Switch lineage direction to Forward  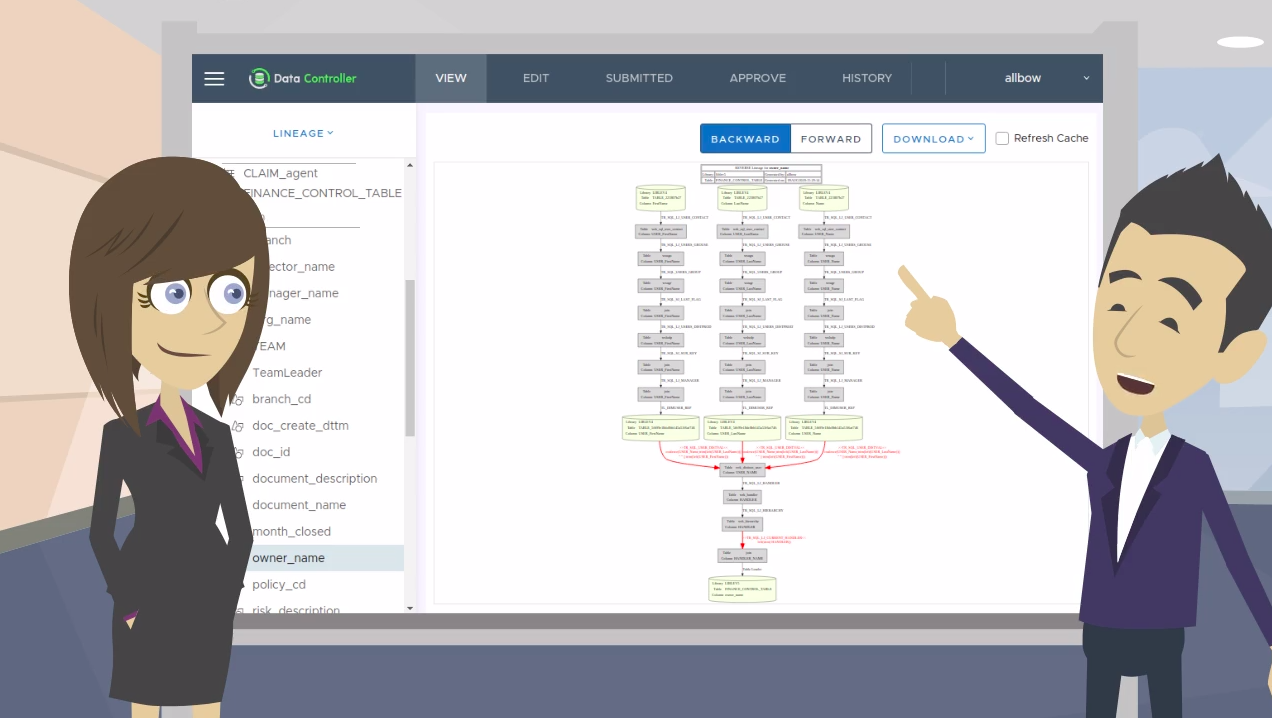[x=830, y=139]
